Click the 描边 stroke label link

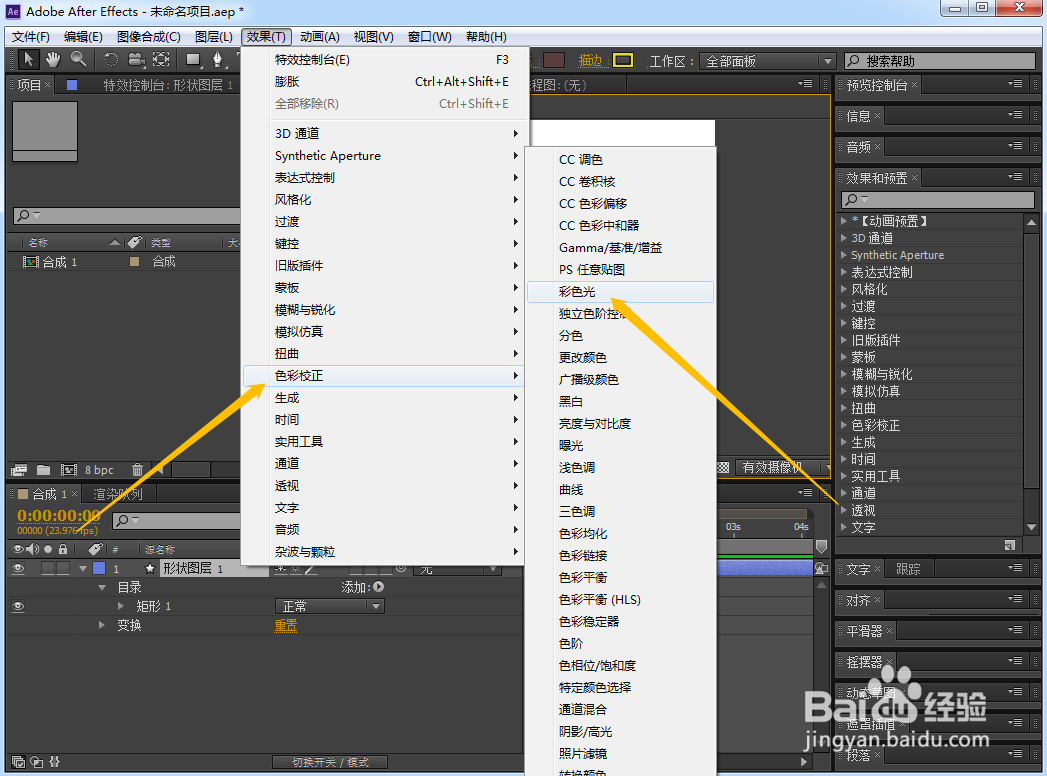pyautogui.click(x=590, y=61)
